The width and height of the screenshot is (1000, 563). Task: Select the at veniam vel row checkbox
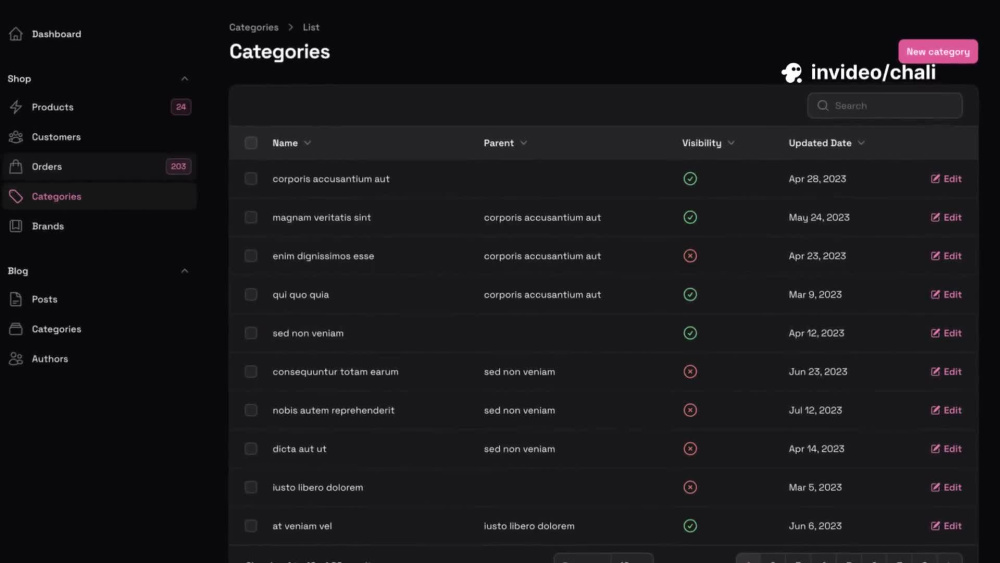click(x=251, y=526)
